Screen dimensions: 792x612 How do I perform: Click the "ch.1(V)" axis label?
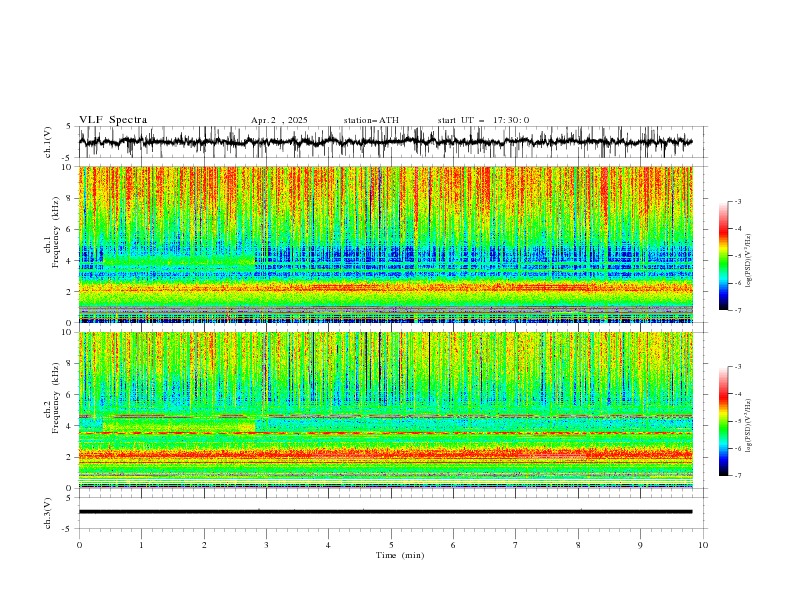48,142
